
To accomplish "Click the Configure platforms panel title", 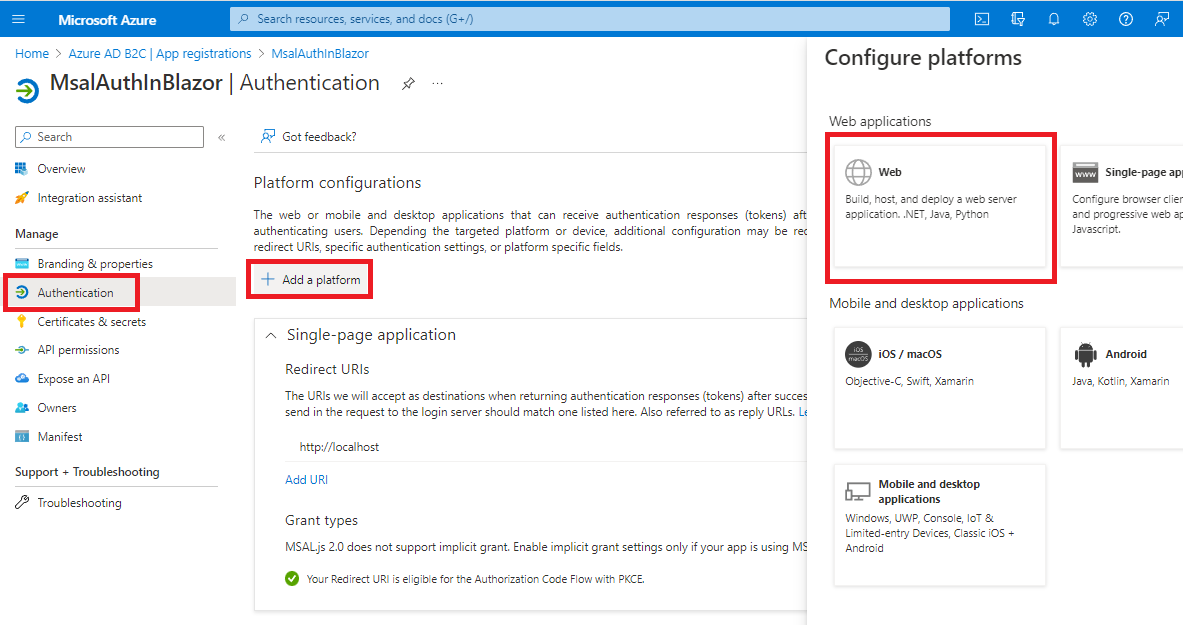I will 923,58.
